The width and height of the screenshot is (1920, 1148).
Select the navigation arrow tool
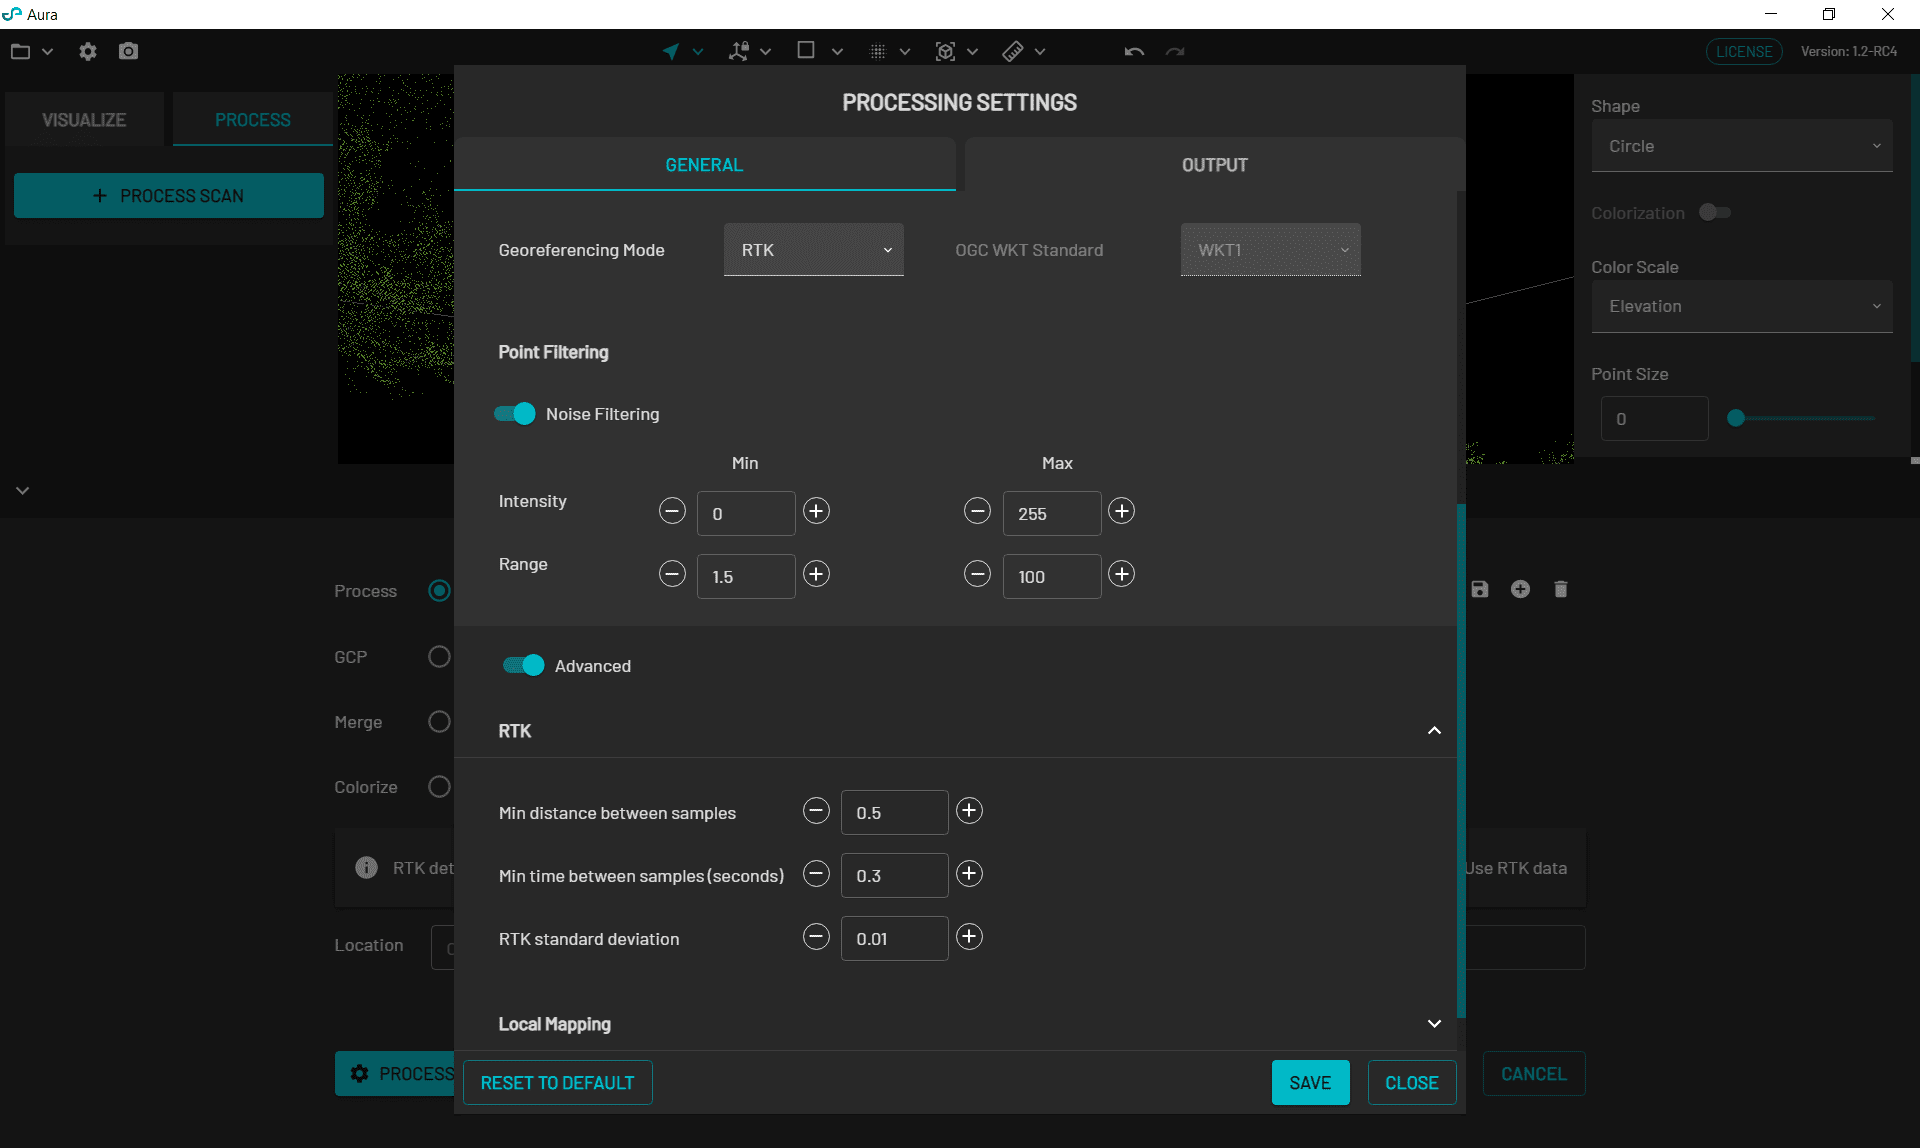tap(671, 51)
